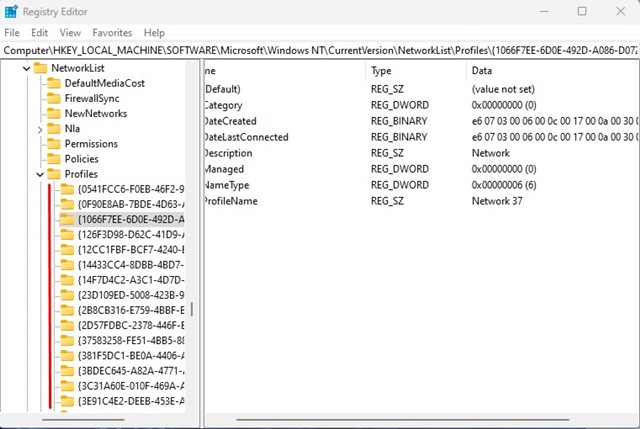Click the NewNetworks folder icon
This screenshot has width=640, height=429.
click(54, 113)
